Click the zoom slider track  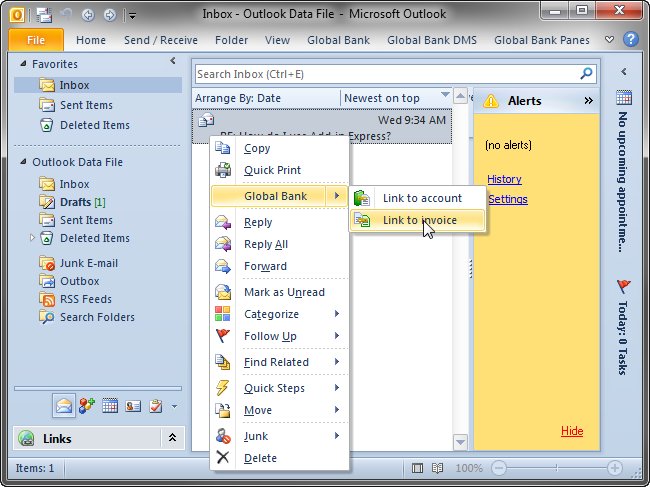pyautogui.click(x=556, y=468)
